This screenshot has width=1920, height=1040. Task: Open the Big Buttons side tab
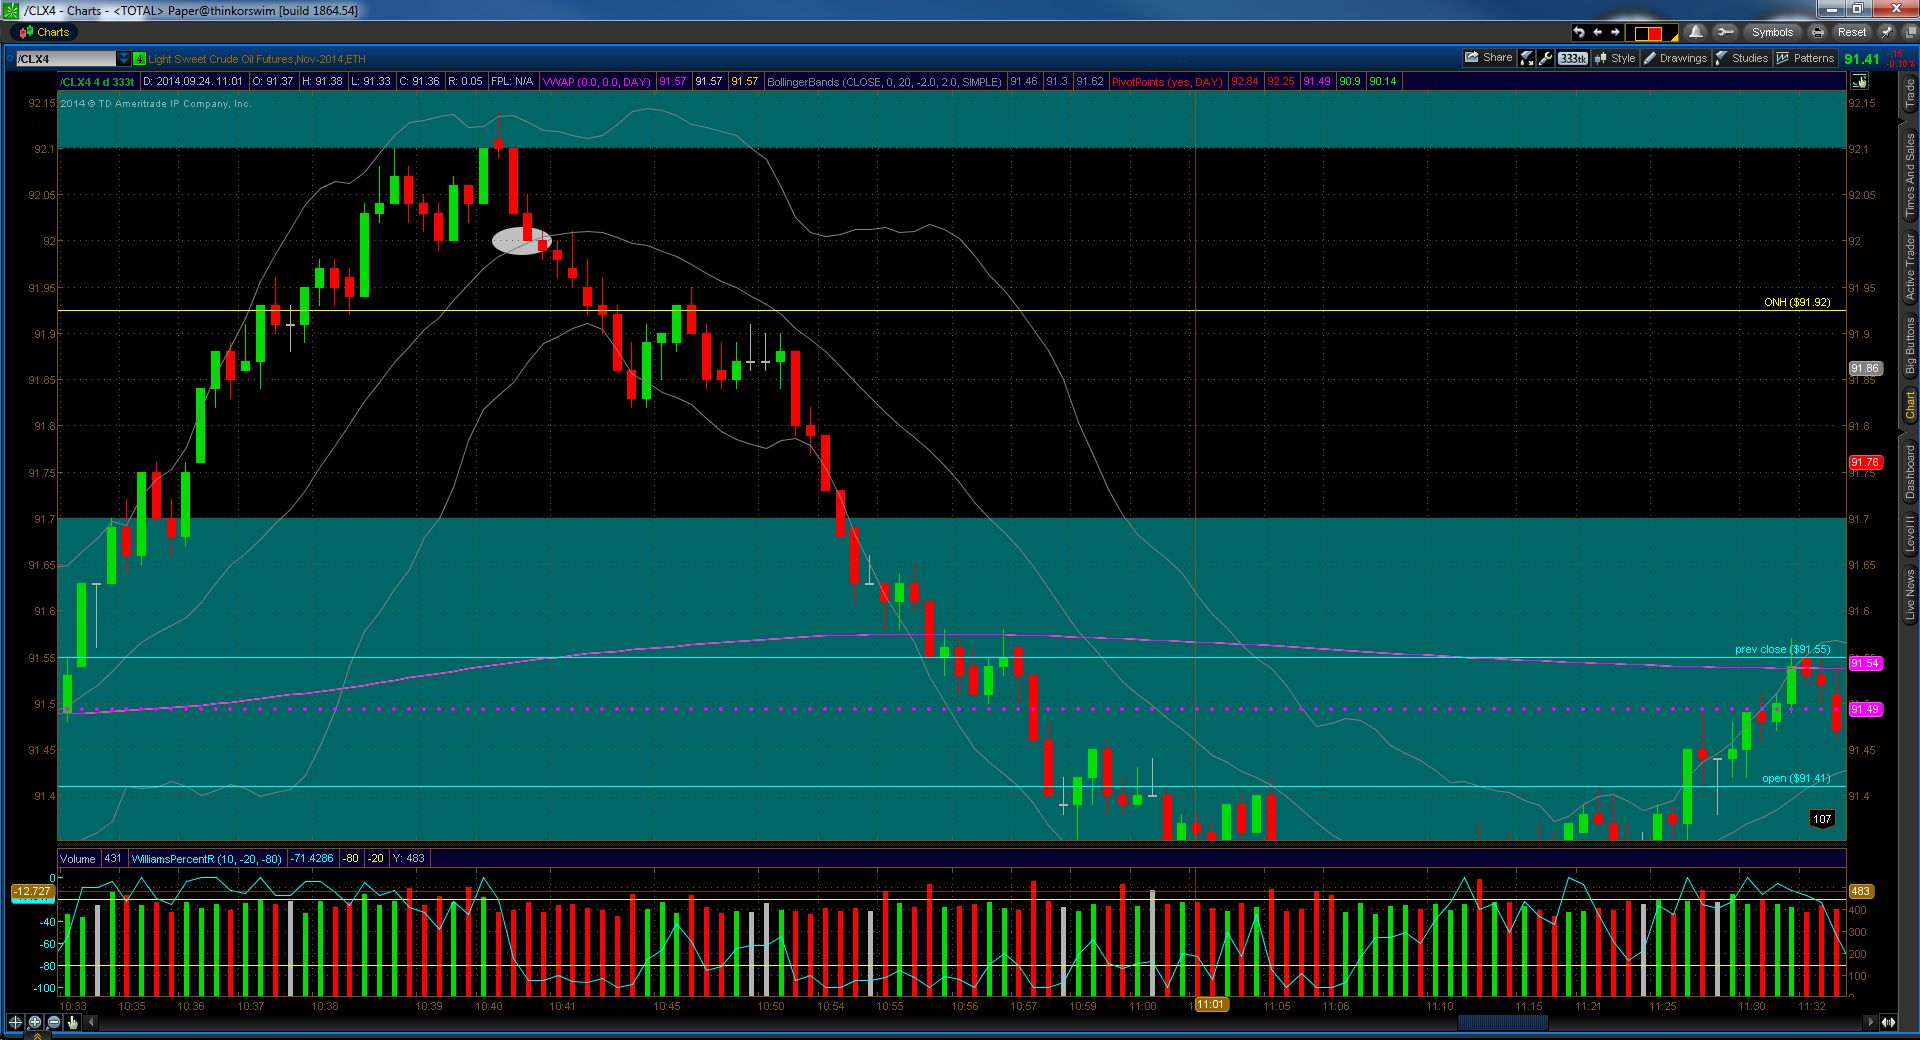tap(1909, 346)
